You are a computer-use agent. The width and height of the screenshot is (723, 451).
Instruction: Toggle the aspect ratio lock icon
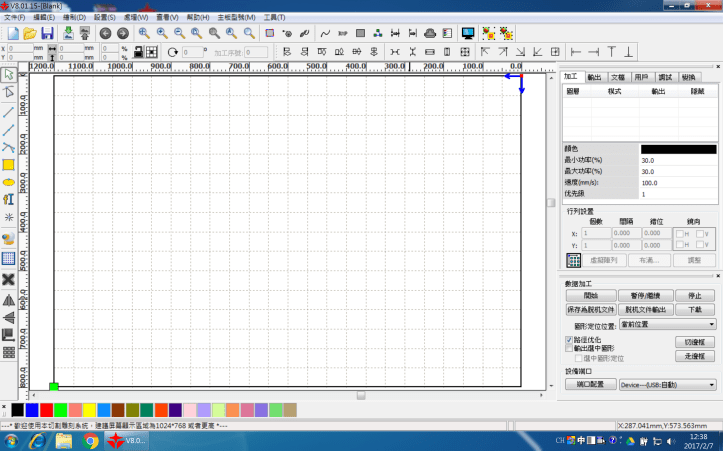pyautogui.click(x=136, y=51)
